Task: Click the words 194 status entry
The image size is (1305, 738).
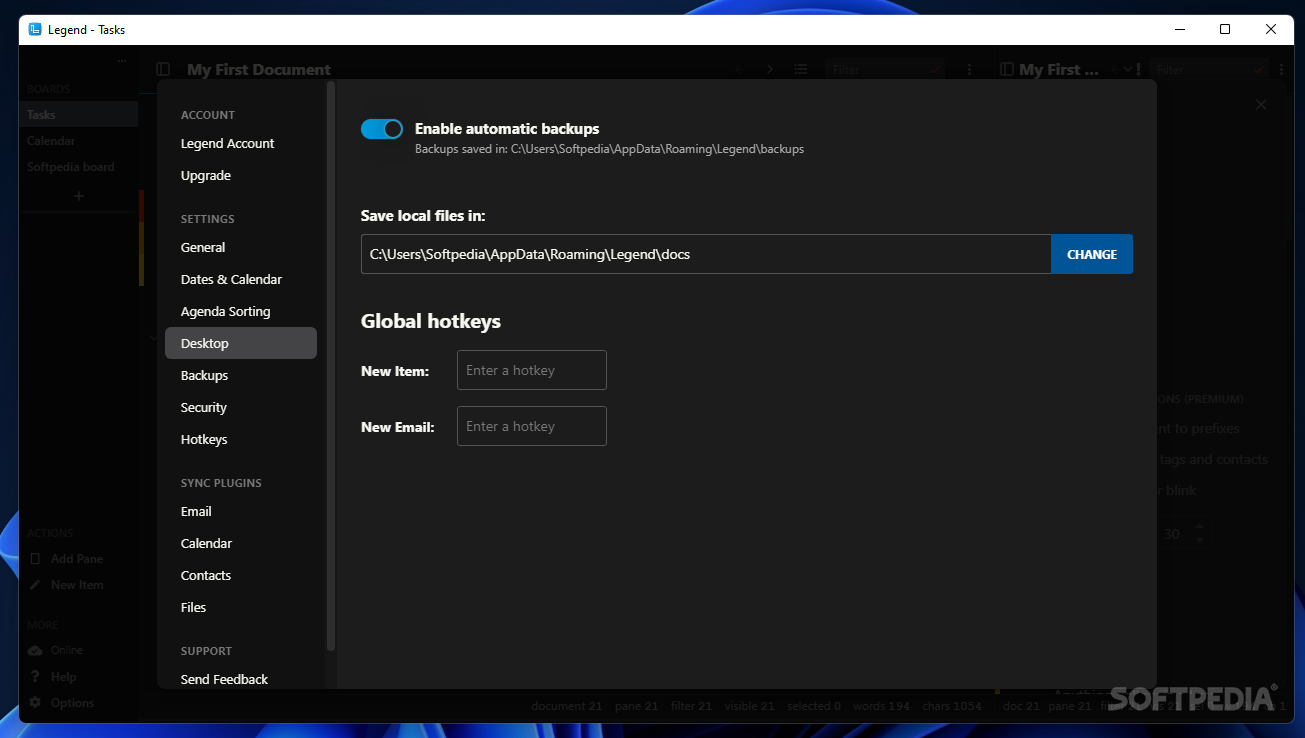Action: click(881, 706)
